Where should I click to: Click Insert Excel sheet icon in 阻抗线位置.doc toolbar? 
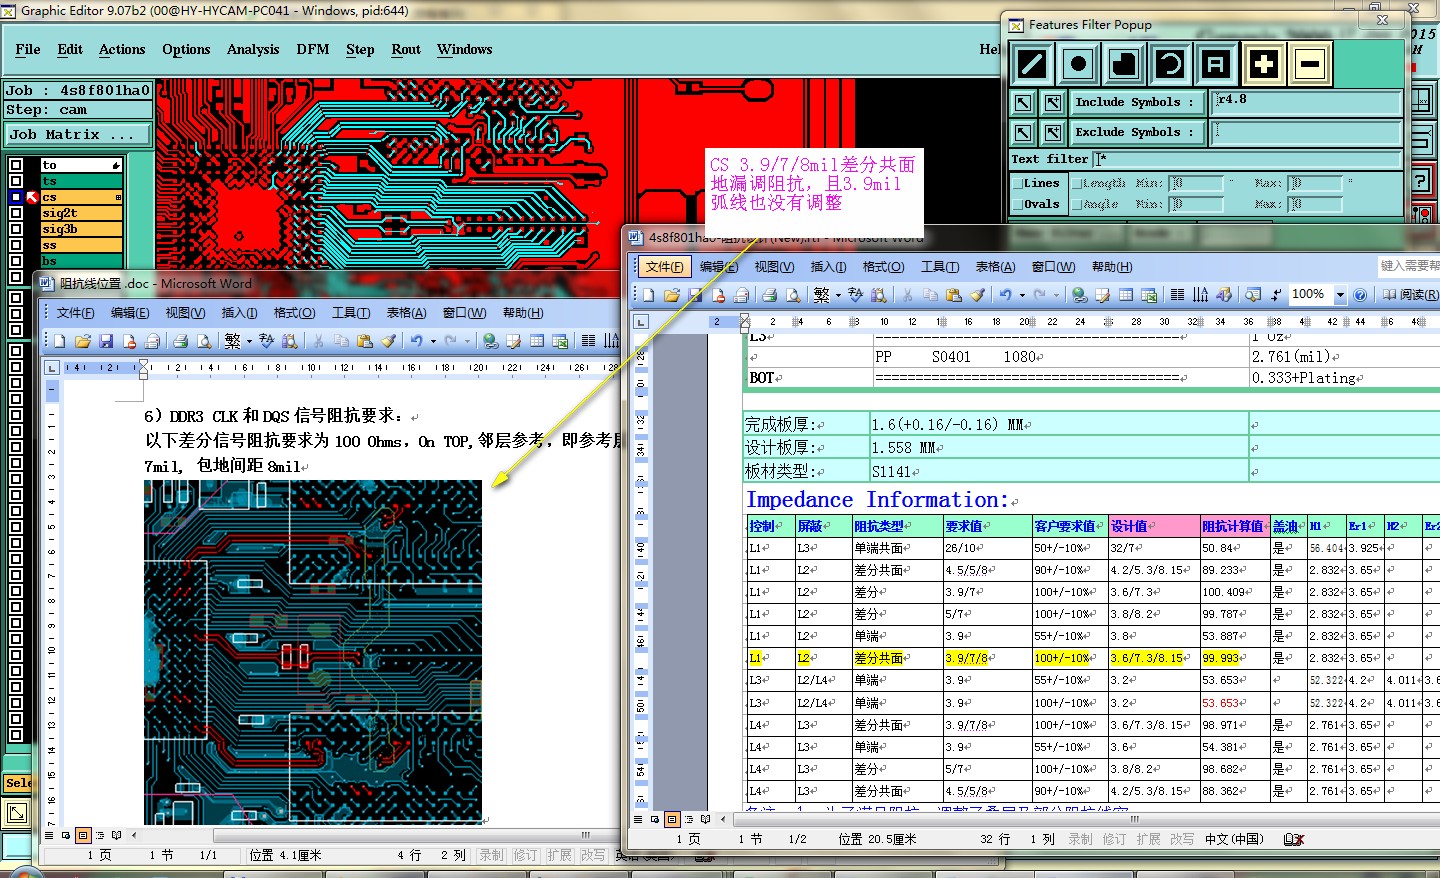click(x=559, y=341)
